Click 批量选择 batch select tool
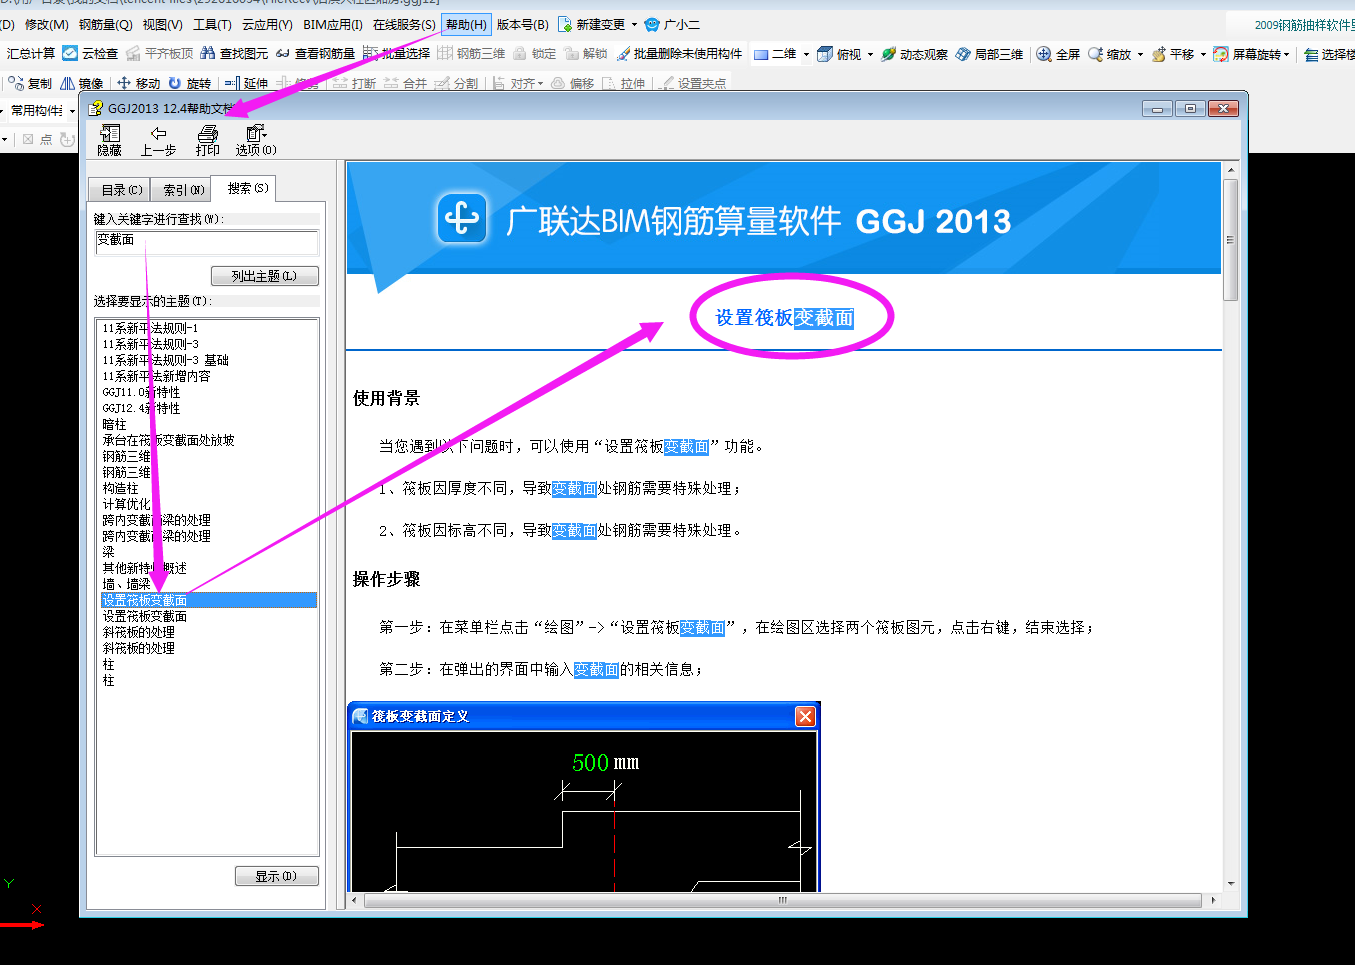The image size is (1355, 965). coord(397,54)
